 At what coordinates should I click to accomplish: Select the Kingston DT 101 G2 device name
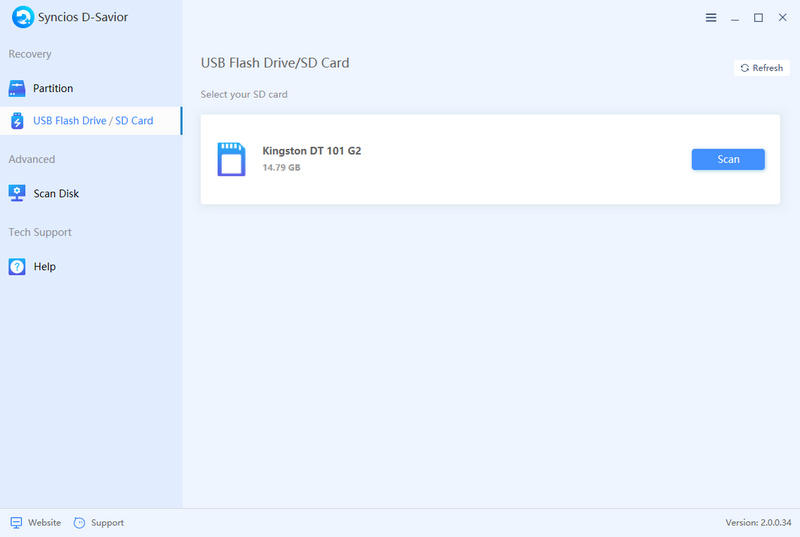click(311, 150)
